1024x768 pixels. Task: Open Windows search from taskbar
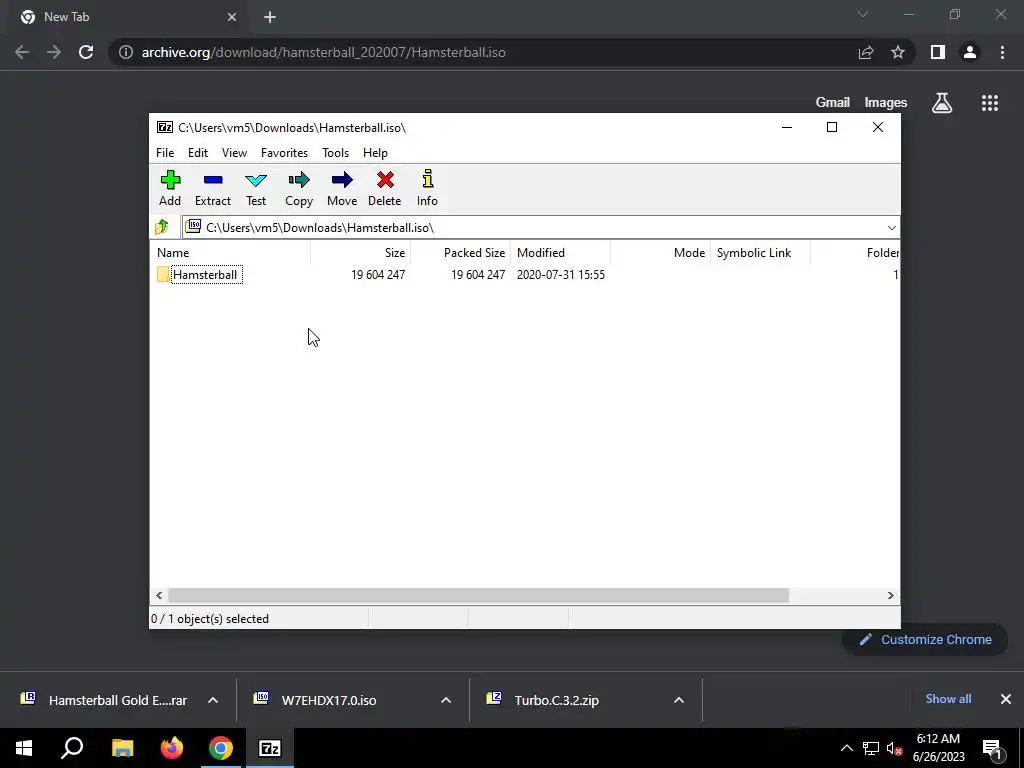[72, 748]
